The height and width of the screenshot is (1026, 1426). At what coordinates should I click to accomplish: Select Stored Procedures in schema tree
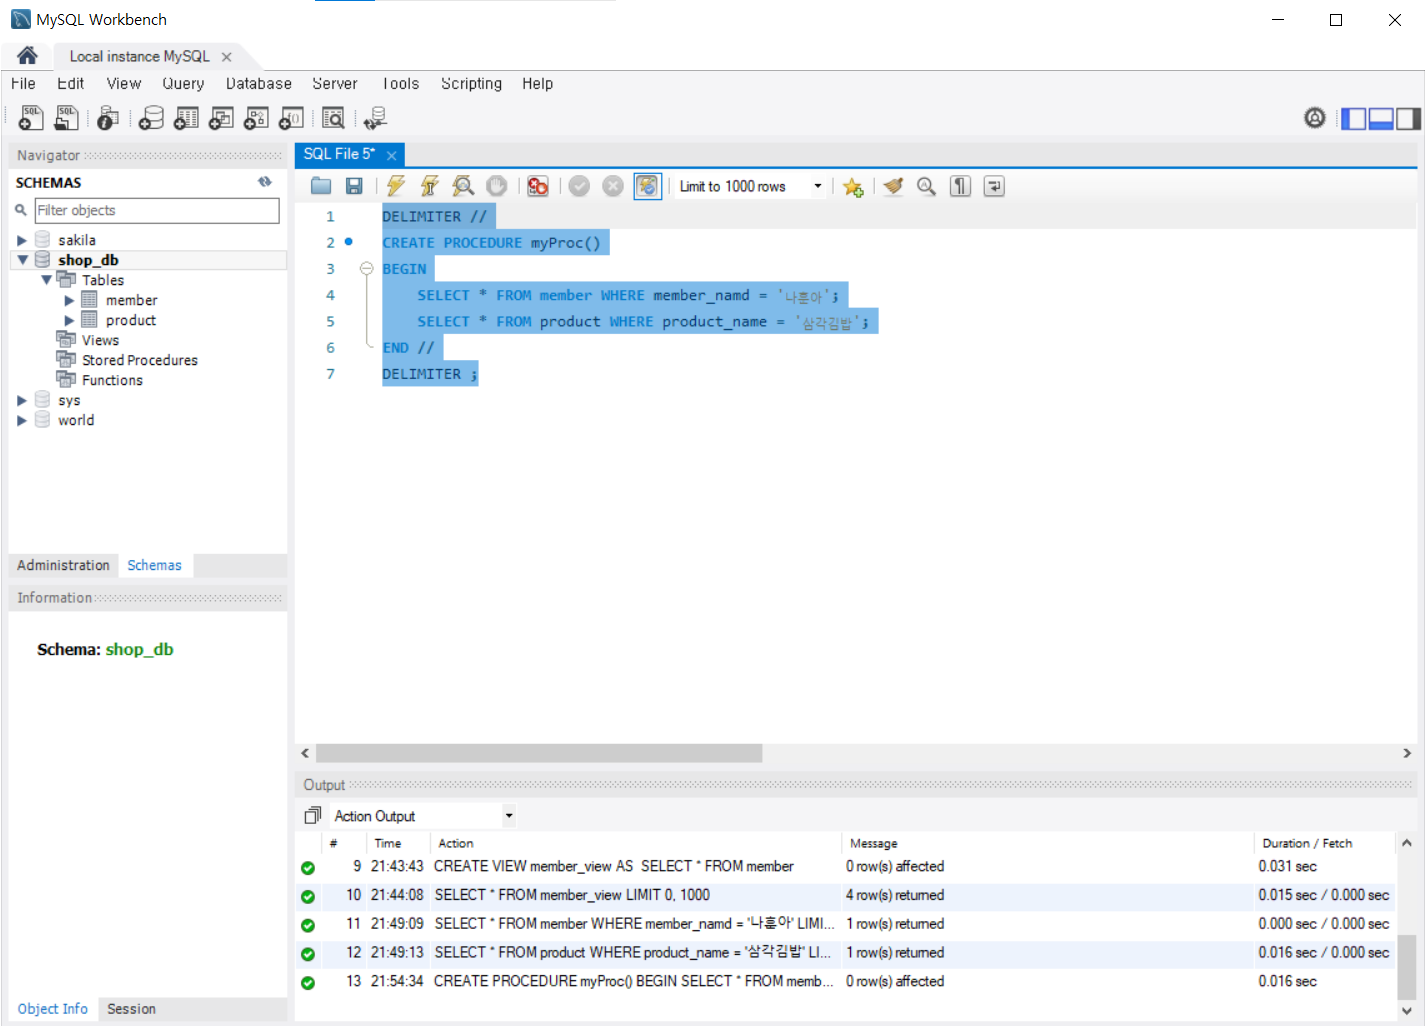[139, 360]
